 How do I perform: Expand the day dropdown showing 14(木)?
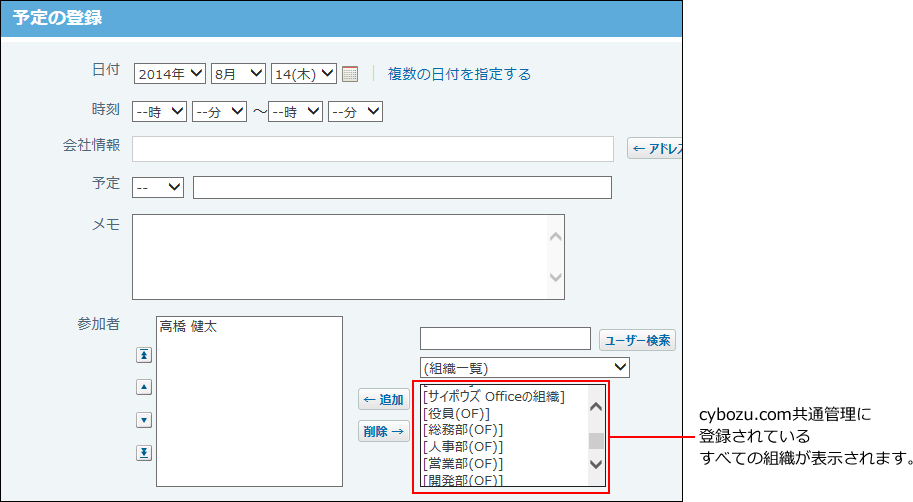coord(303,74)
